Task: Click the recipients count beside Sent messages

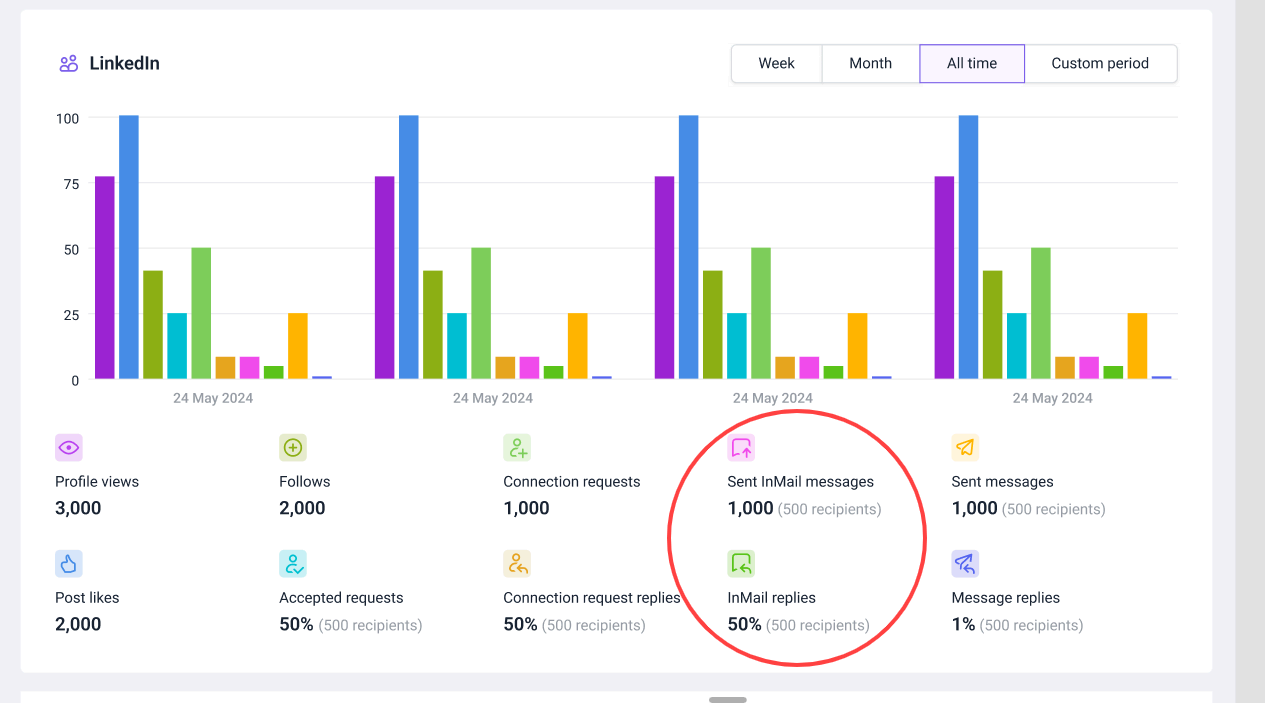Action: (x=1054, y=509)
